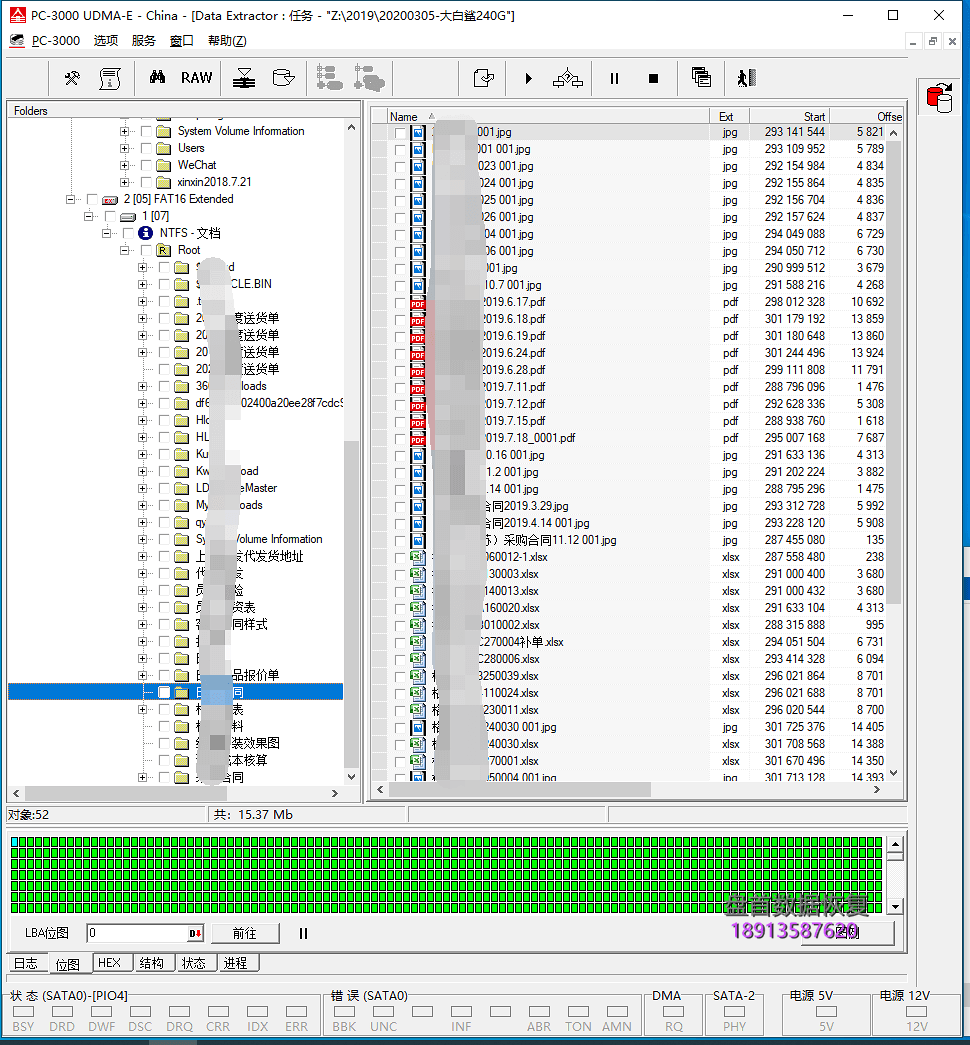Click the red database icon at right

click(939, 97)
